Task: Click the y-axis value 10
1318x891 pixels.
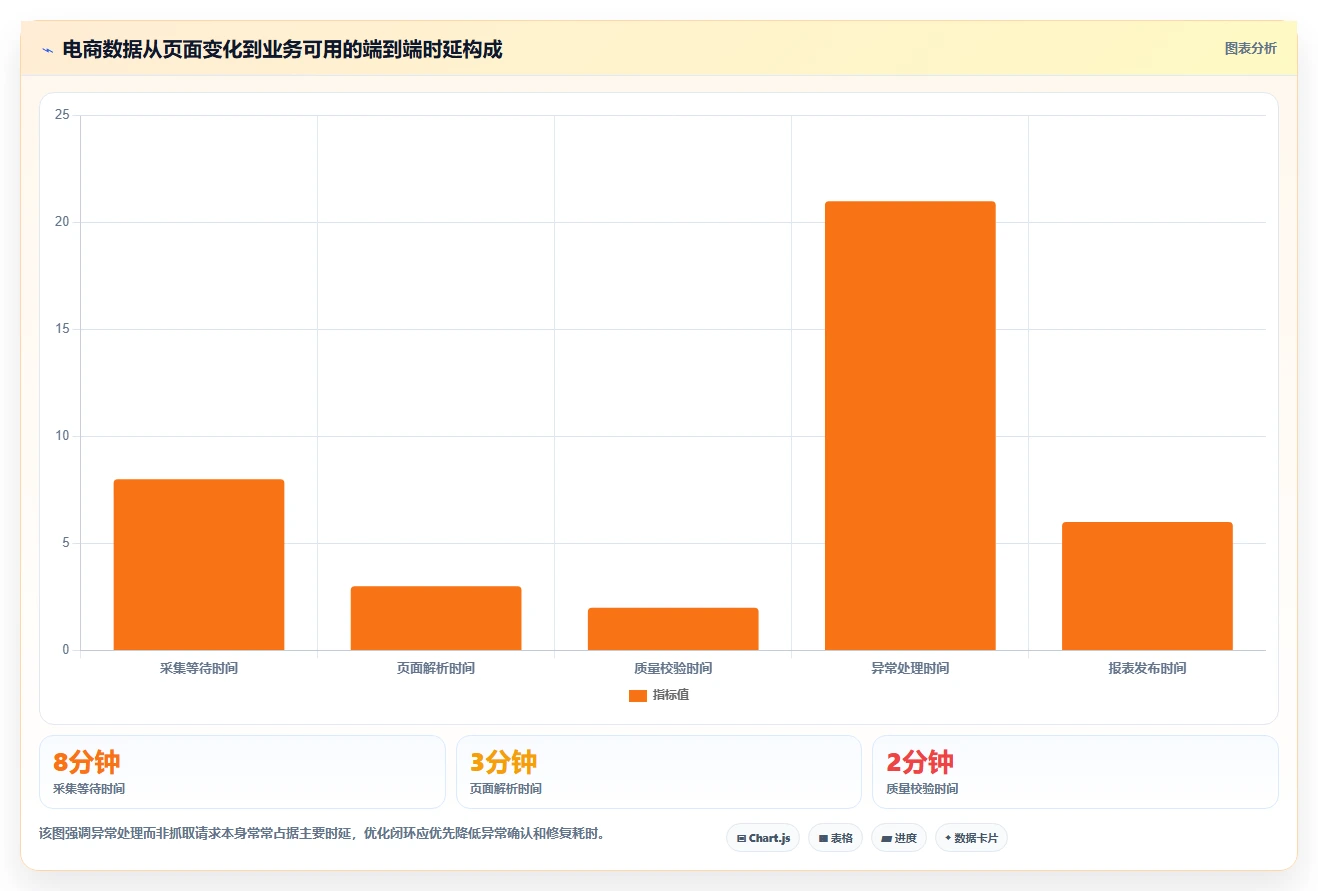Action: click(62, 436)
